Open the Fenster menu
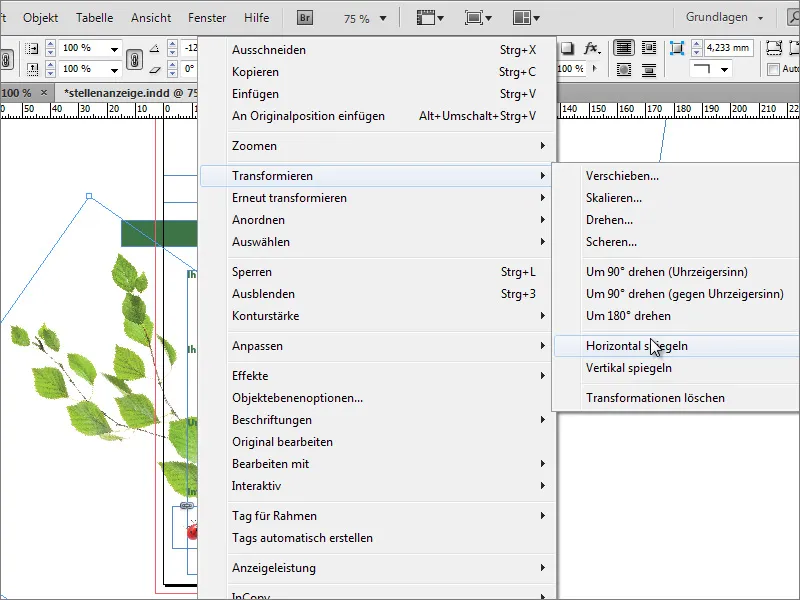The width and height of the screenshot is (800, 600). point(207,18)
